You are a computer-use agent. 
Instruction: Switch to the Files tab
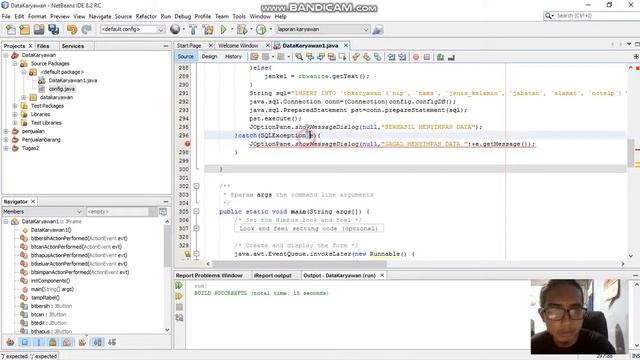point(43,46)
